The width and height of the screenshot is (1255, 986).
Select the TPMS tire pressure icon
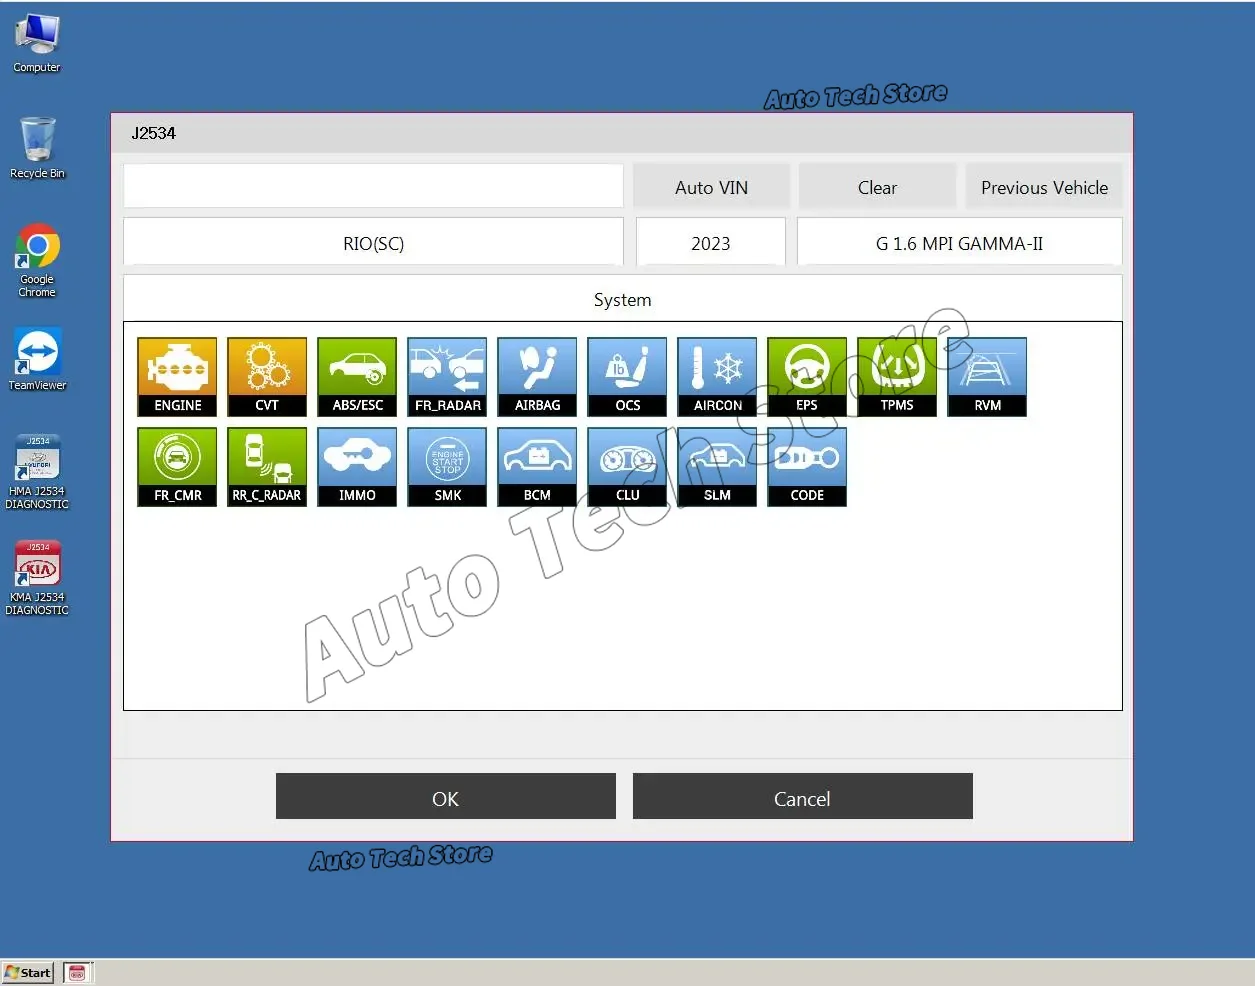point(897,376)
